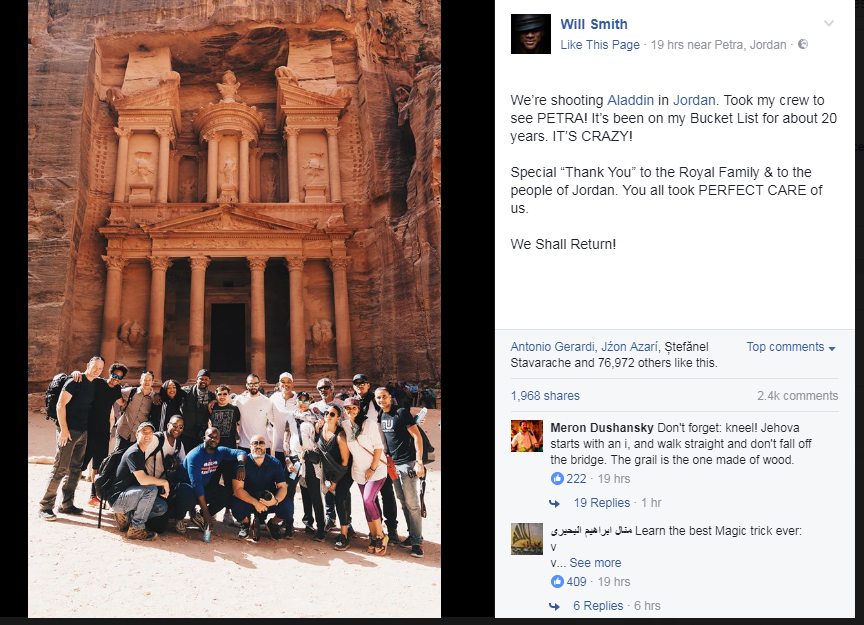
Task: Expand the 19 Replies thread
Action: coord(601,503)
